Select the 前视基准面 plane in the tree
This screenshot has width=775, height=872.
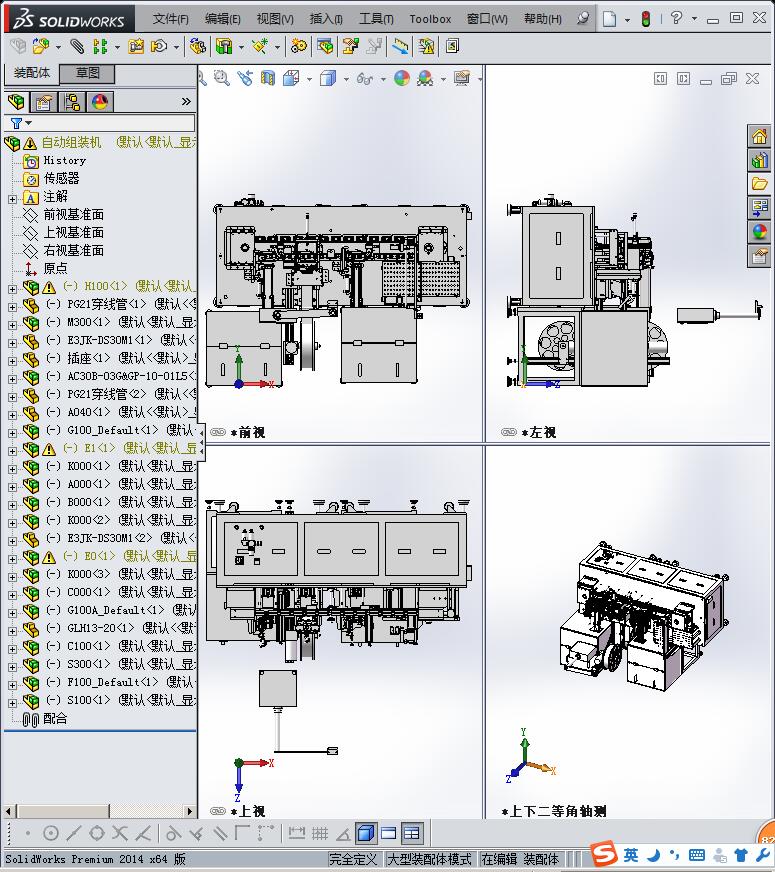(x=73, y=214)
